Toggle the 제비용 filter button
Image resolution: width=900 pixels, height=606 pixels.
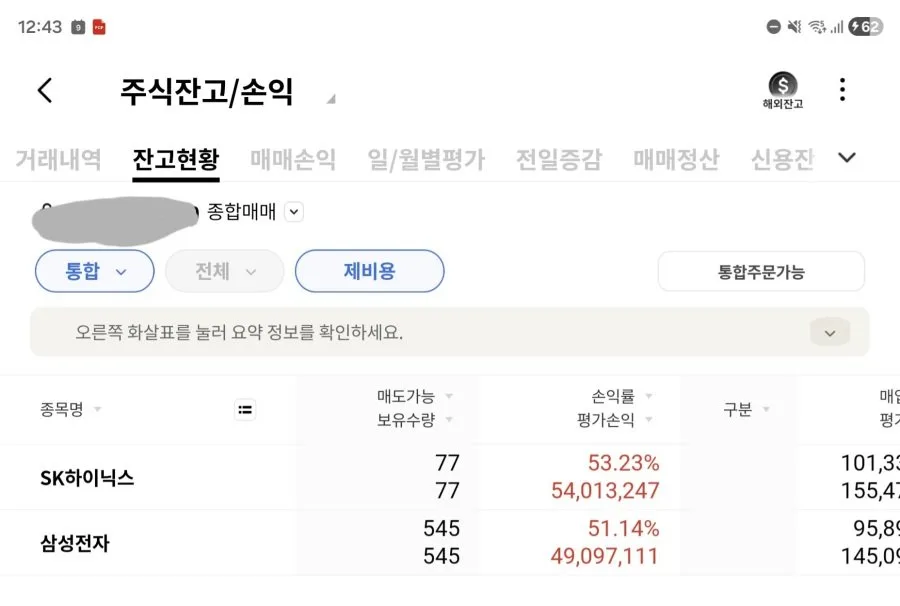click(370, 271)
